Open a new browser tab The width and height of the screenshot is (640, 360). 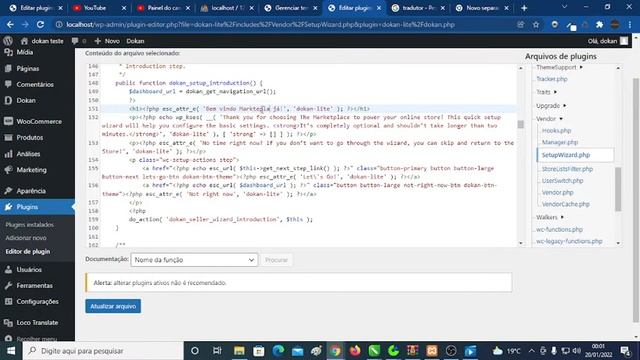click(524, 8)
